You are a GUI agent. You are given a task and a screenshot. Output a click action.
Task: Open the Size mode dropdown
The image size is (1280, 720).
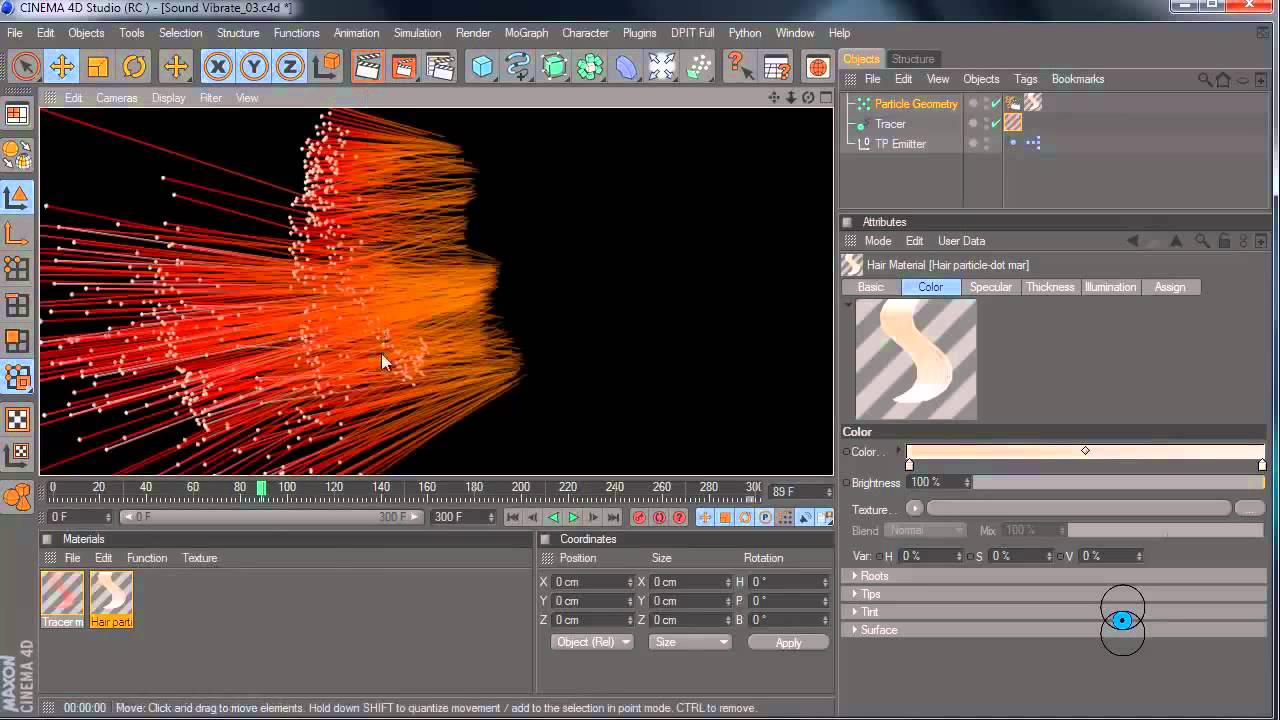(x=690, y=642)
